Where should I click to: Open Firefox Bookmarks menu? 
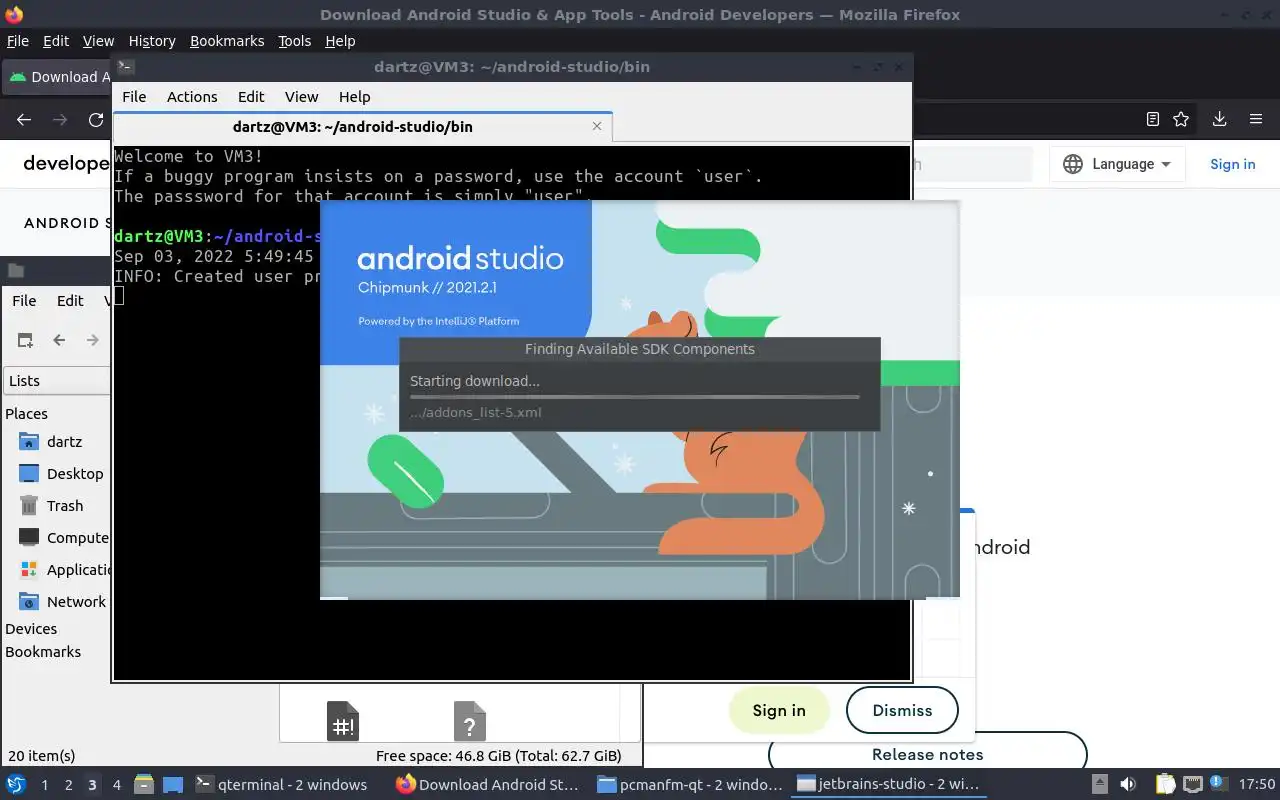click(227, 41)
